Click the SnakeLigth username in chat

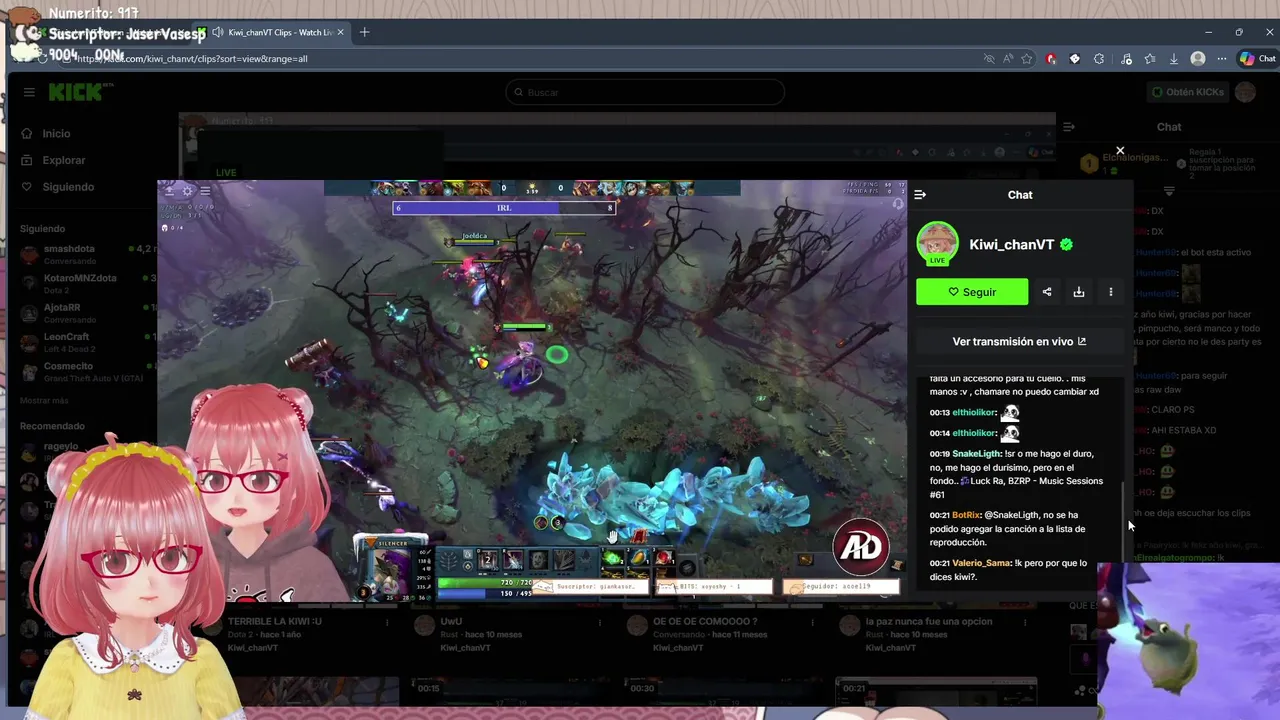976,454
